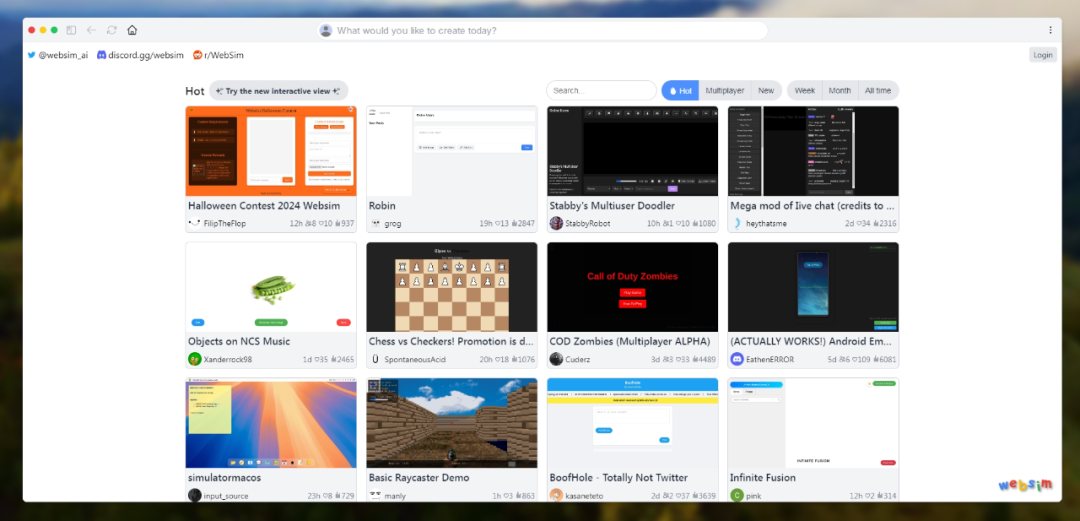The width and height of the screenshot is (1080, 521).
Task: Click the username SpontaneousAcid
Action: click(x=417, y=359)
